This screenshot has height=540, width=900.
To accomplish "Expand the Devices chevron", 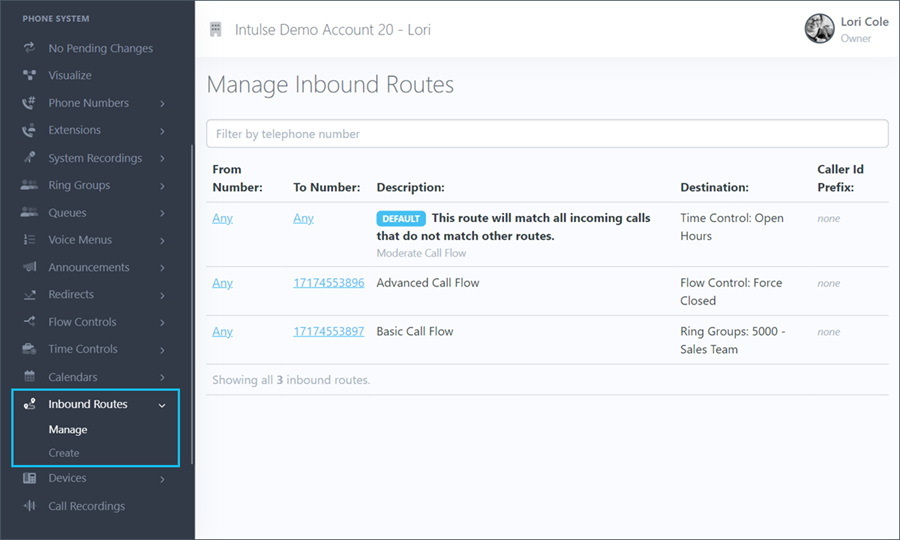I will point(162,479).
